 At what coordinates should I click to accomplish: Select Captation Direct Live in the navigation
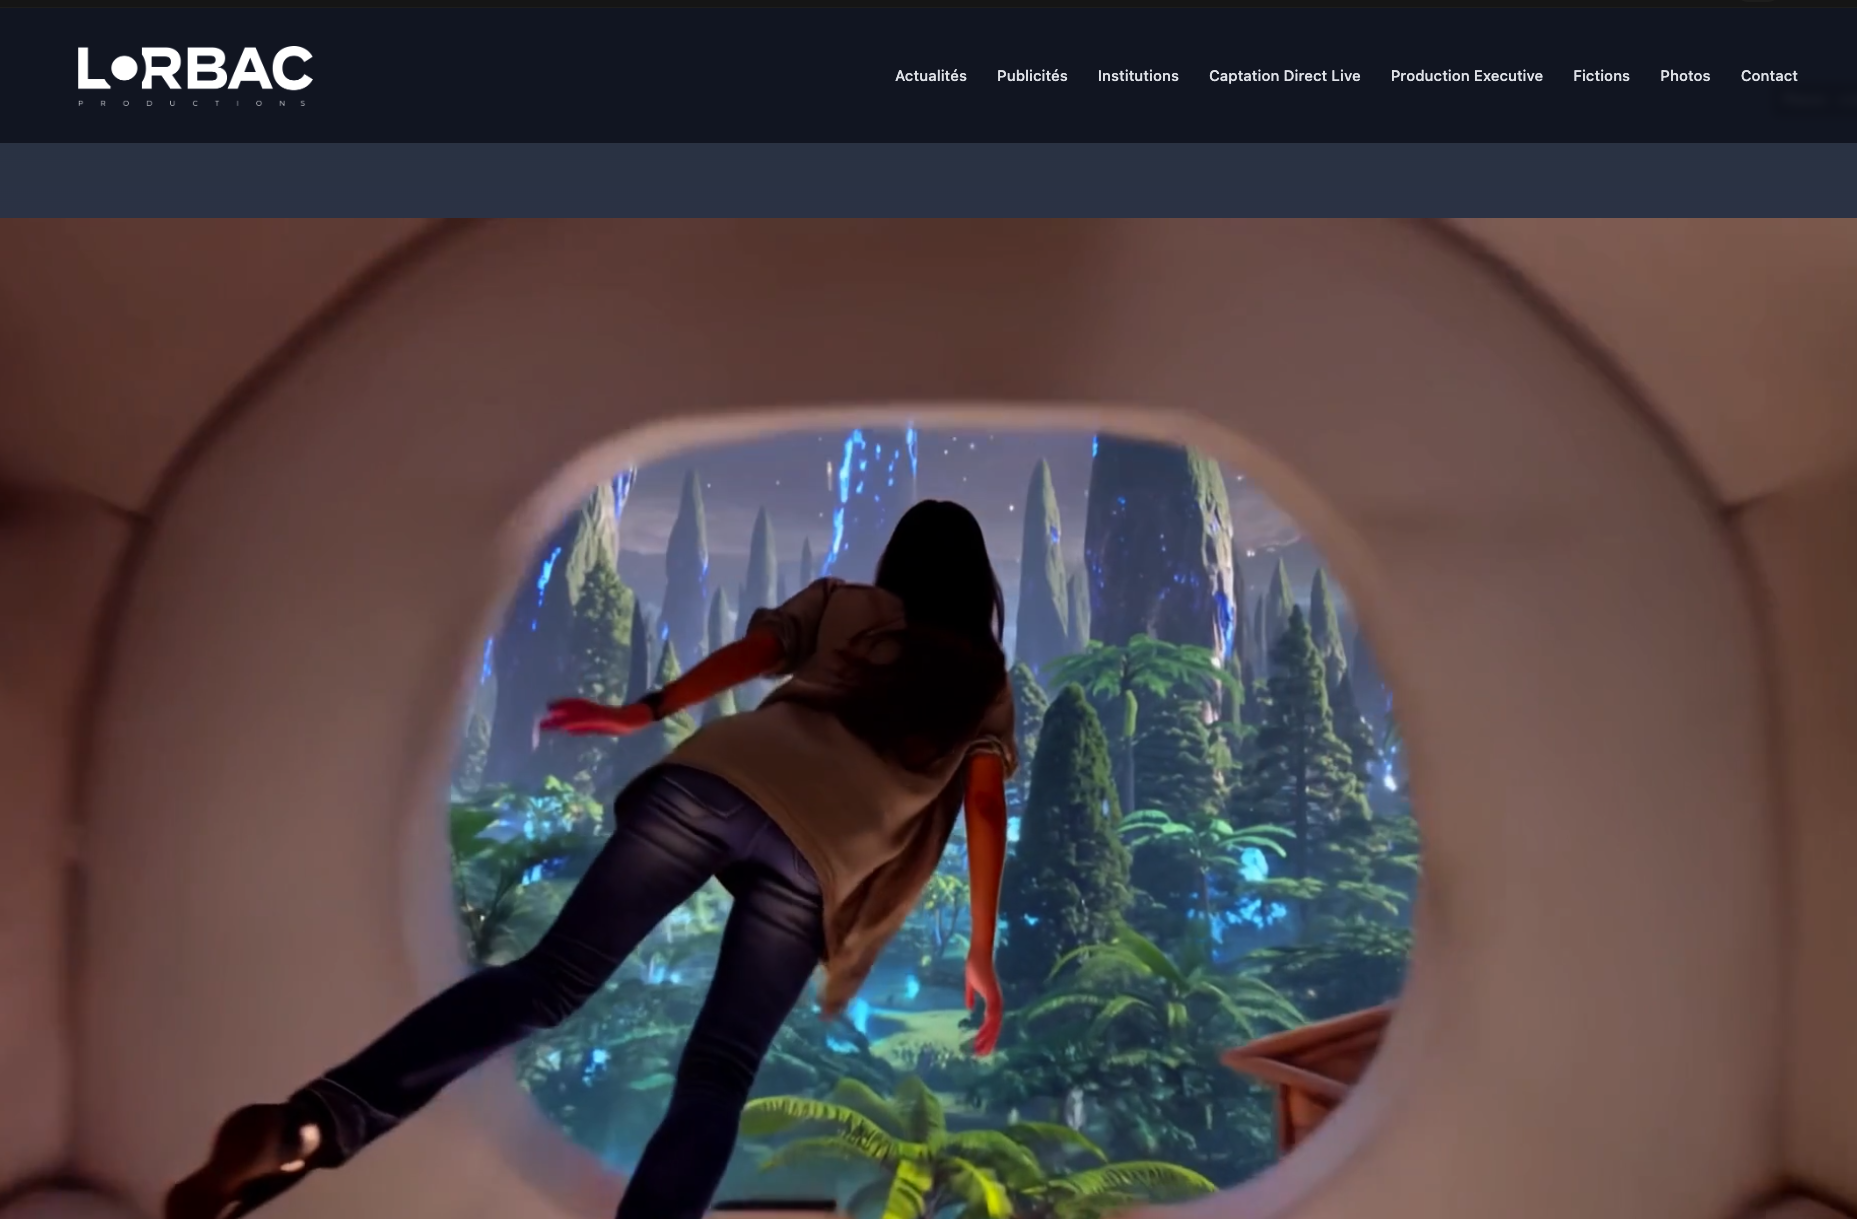pos(1284,76)
